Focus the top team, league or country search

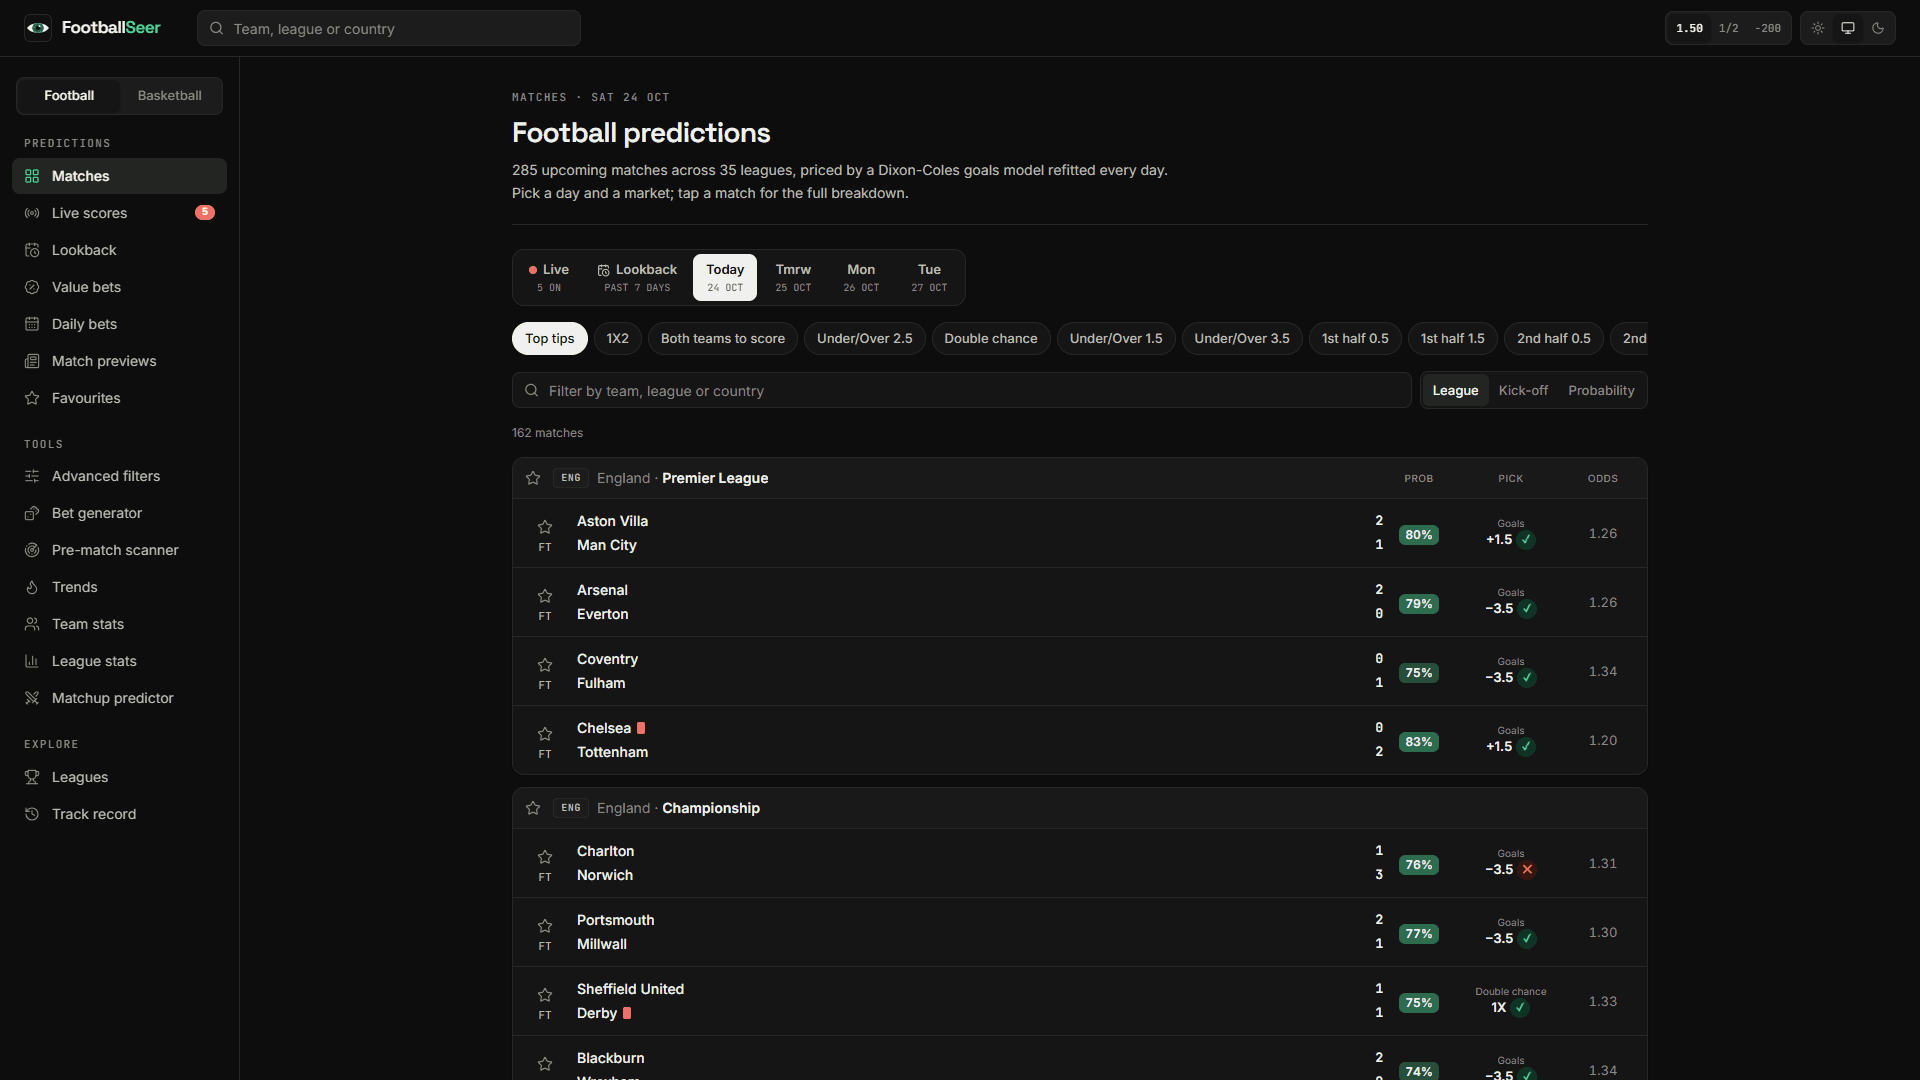[x=389, y=29]
